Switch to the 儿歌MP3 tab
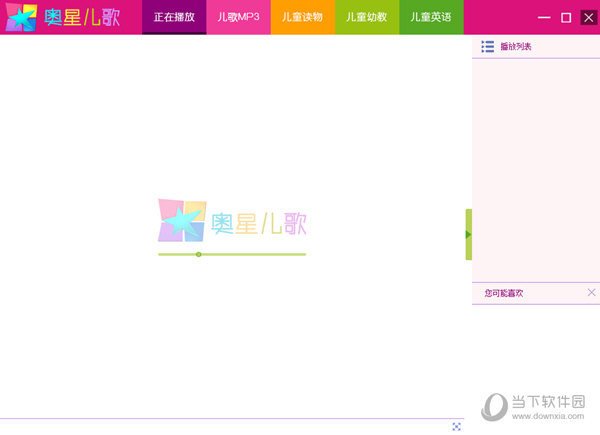This screenshot has height=435, width=600. [x=238, y=17]
